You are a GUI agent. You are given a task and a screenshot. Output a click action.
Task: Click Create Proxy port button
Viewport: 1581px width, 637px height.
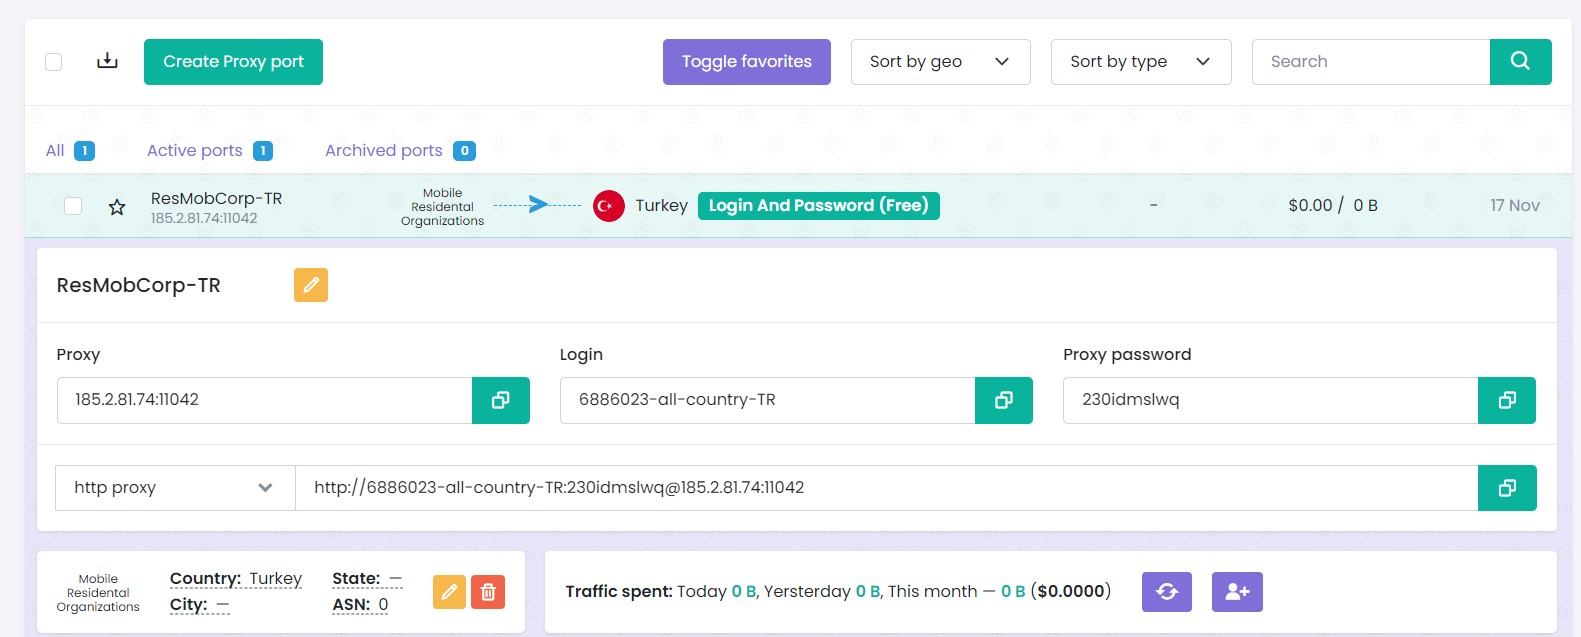(233, 62)
